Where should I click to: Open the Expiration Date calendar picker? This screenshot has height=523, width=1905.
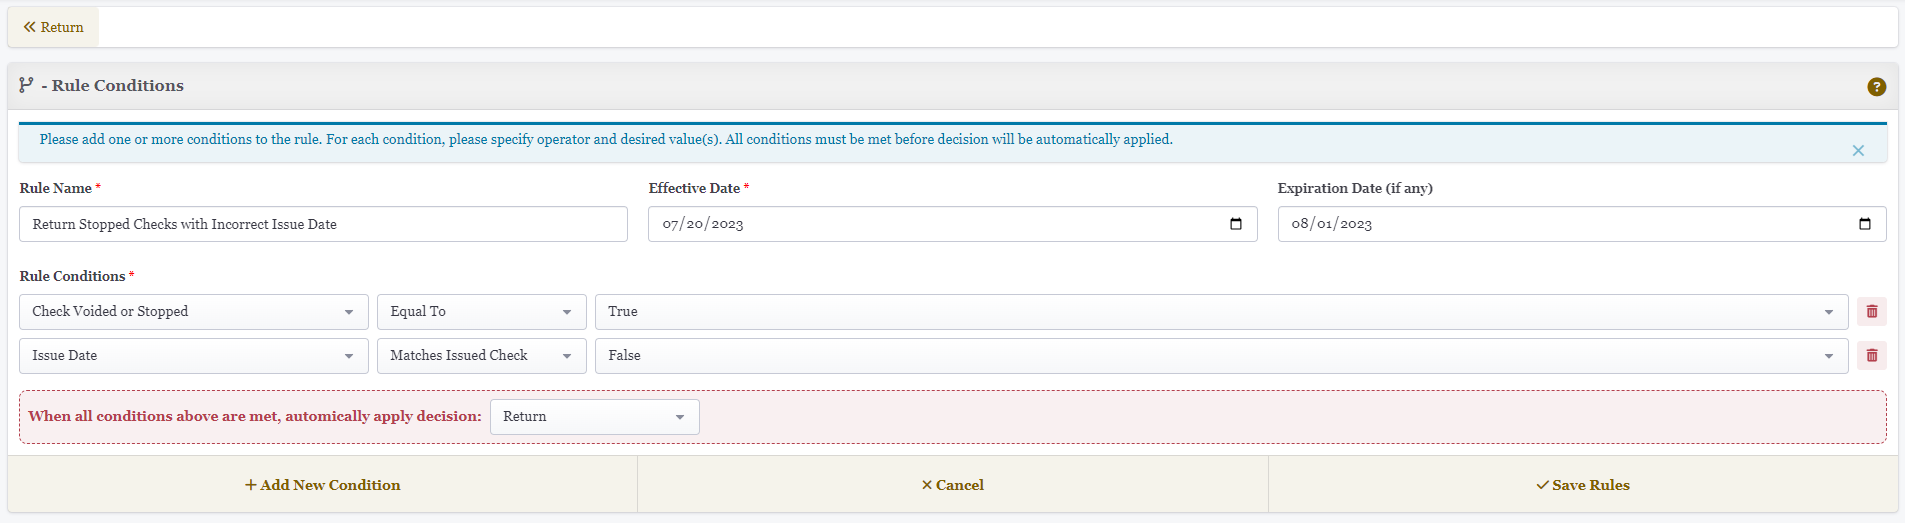[1865, 224]
